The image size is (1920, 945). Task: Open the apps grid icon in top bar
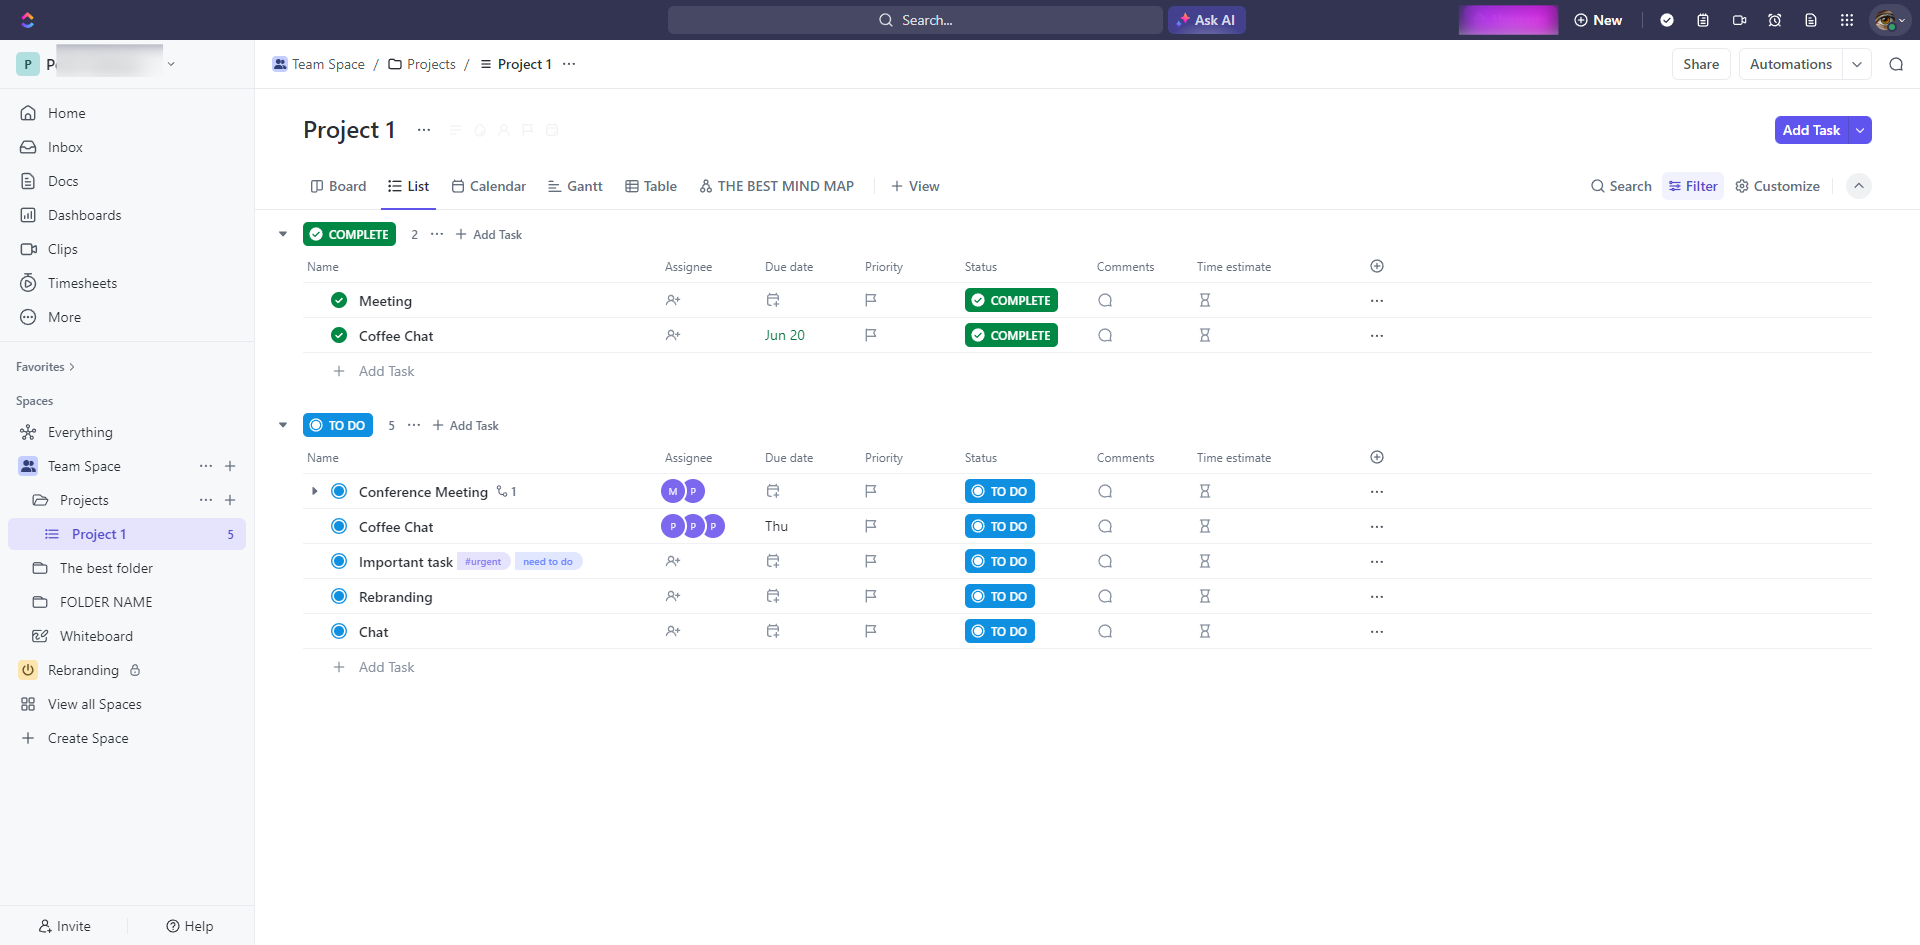pos(1847,20)
